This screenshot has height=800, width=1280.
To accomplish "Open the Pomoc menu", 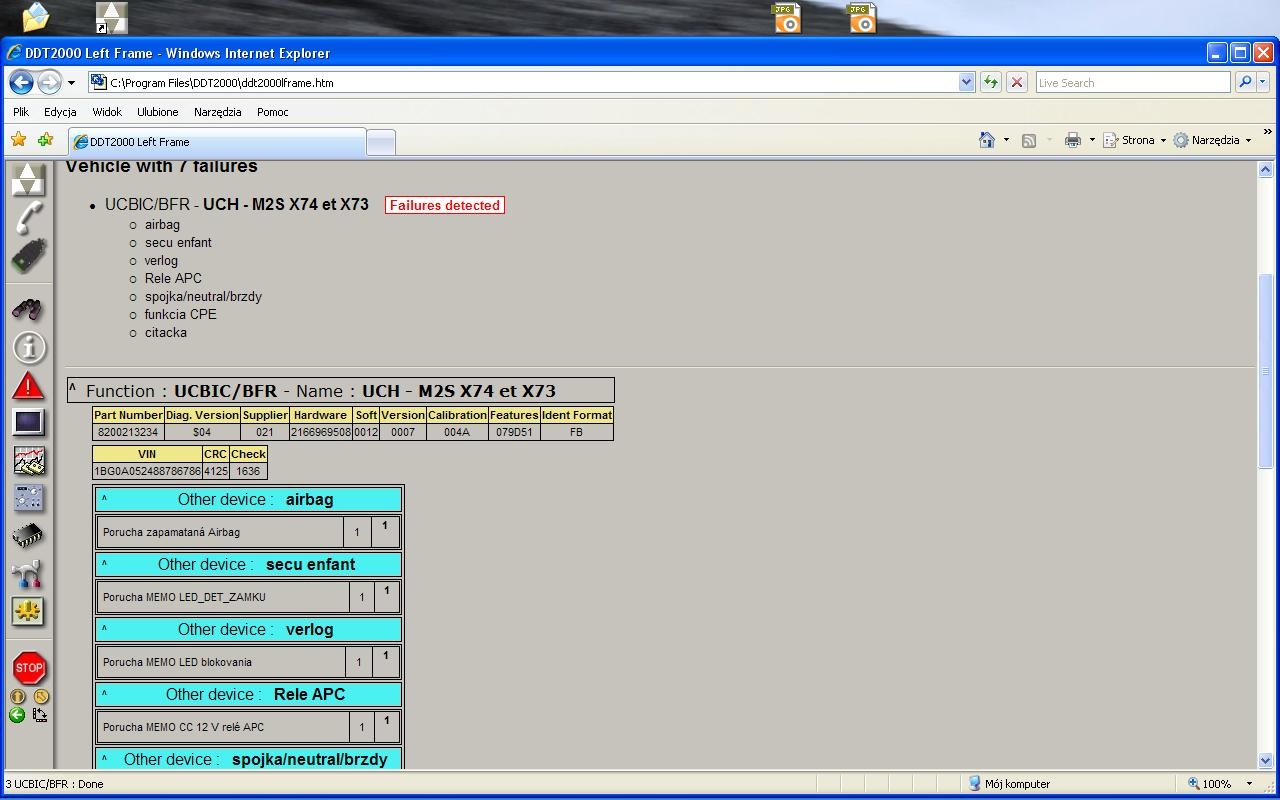I will 272,112.
